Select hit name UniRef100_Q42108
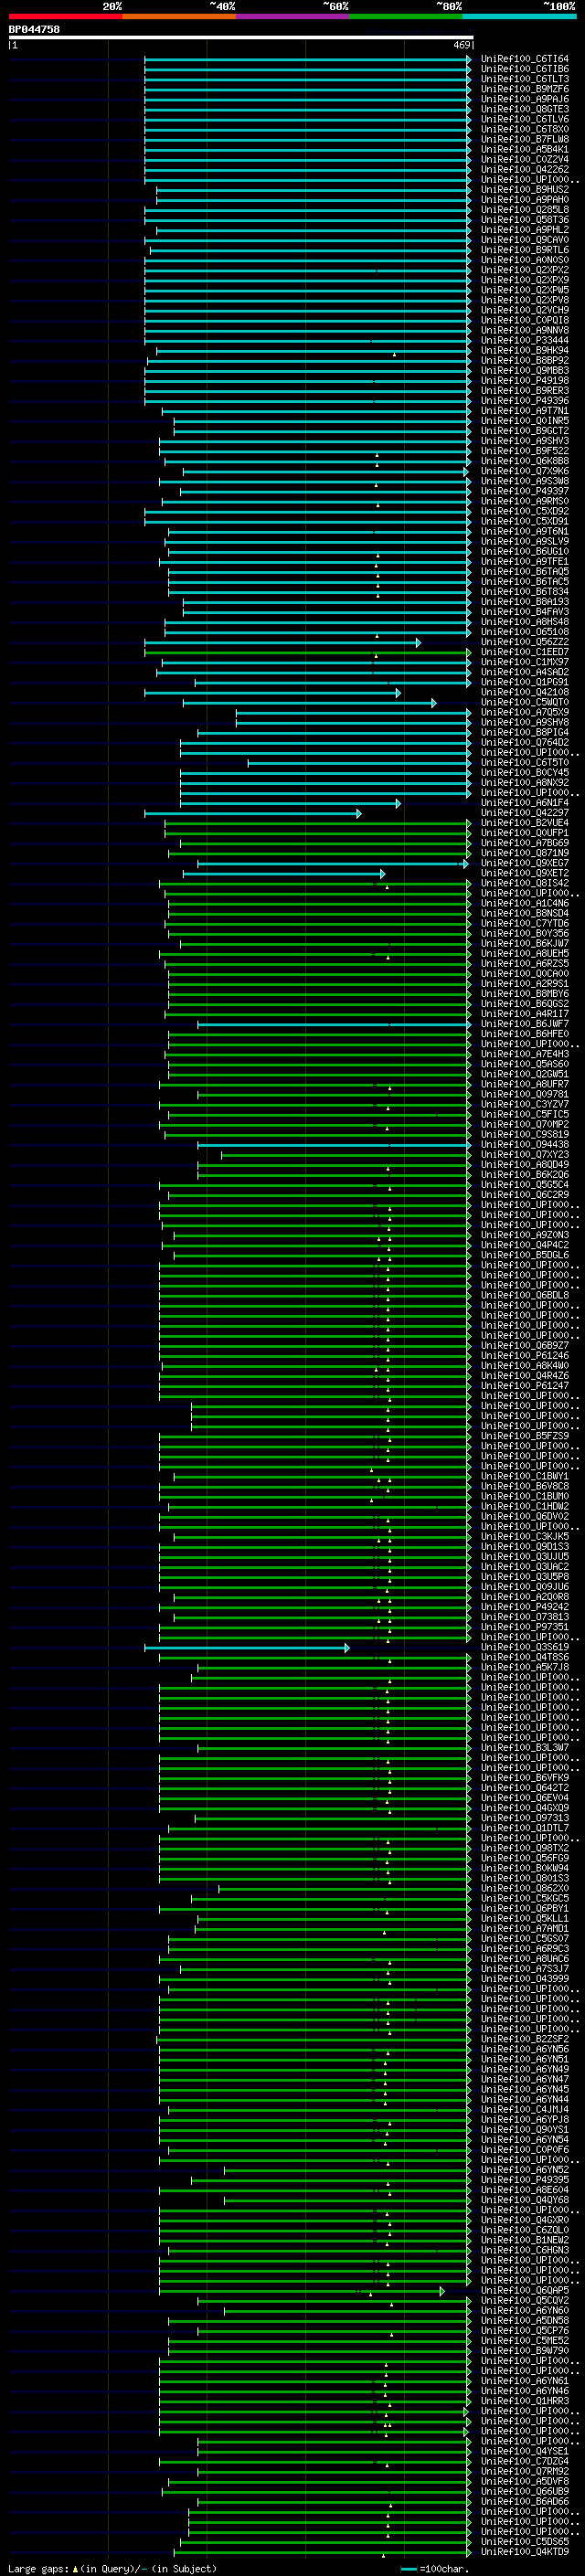The height and width of the screenshot is (2576, 585). [x=524, y=692]
